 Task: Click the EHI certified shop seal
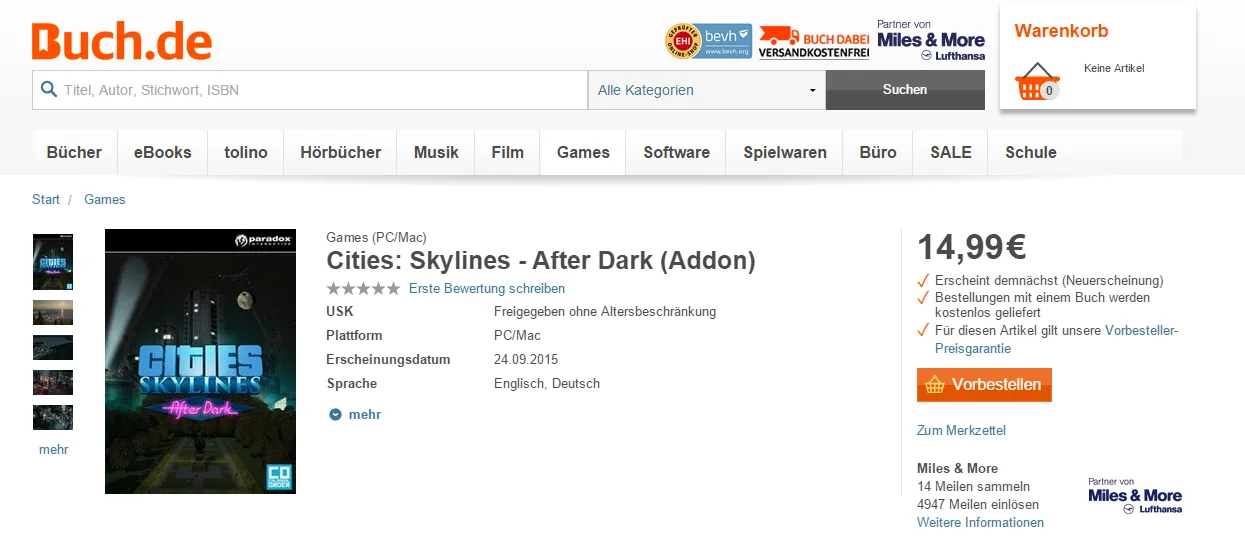click(x=682, y=41)
